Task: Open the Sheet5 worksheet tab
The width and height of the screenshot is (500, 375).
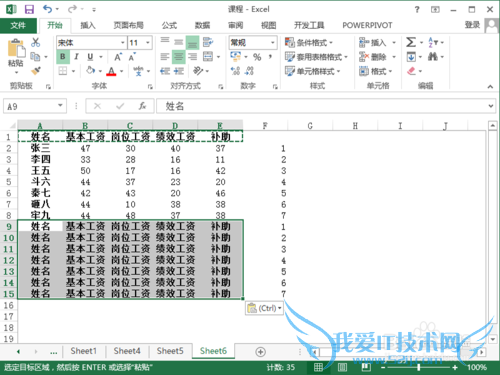Action: point(170,351)
